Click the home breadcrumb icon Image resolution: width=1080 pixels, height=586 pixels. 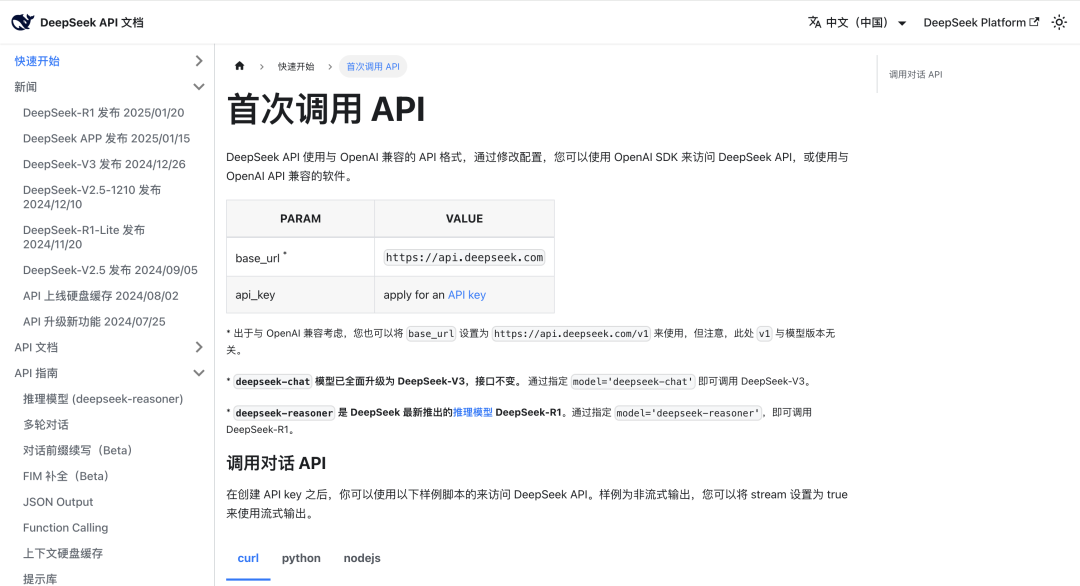pos(240,66)
